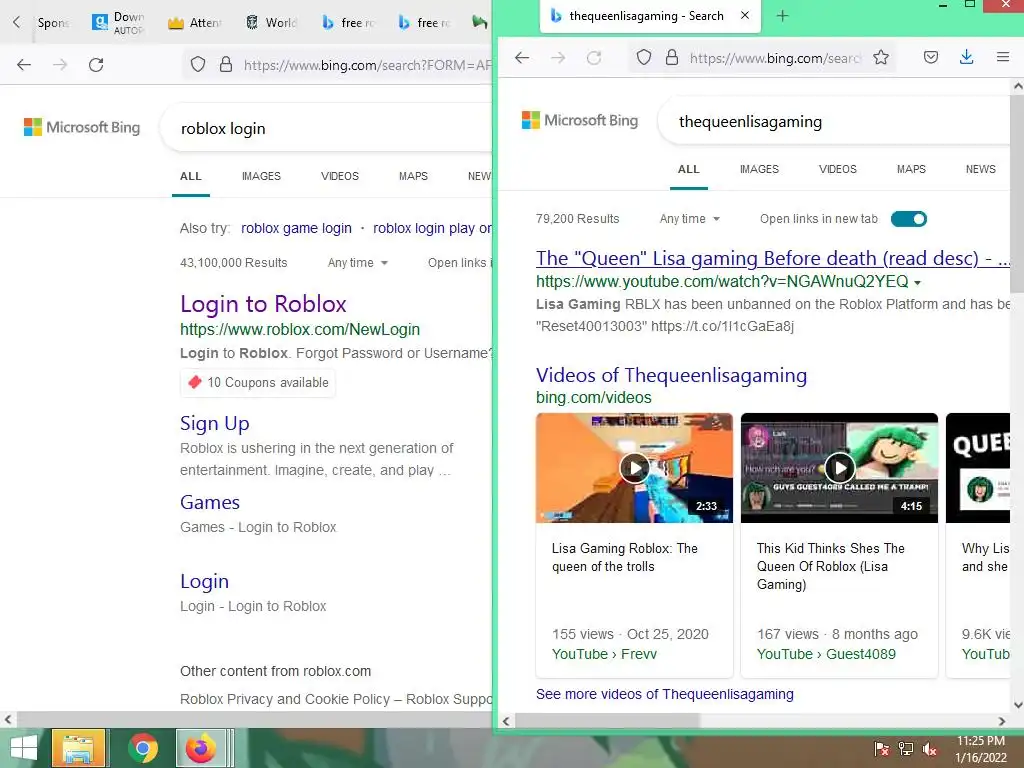Screen dimensions: 1024x768
Task: Click Microsoft Bing logo in left window
Action: coord(82,127)
